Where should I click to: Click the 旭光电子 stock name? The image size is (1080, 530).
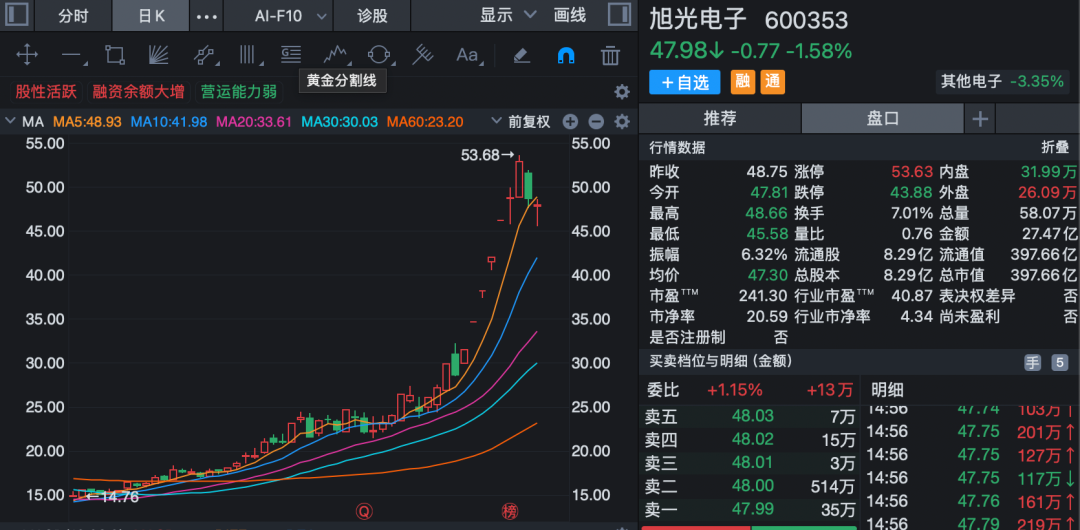coord(698,19)
